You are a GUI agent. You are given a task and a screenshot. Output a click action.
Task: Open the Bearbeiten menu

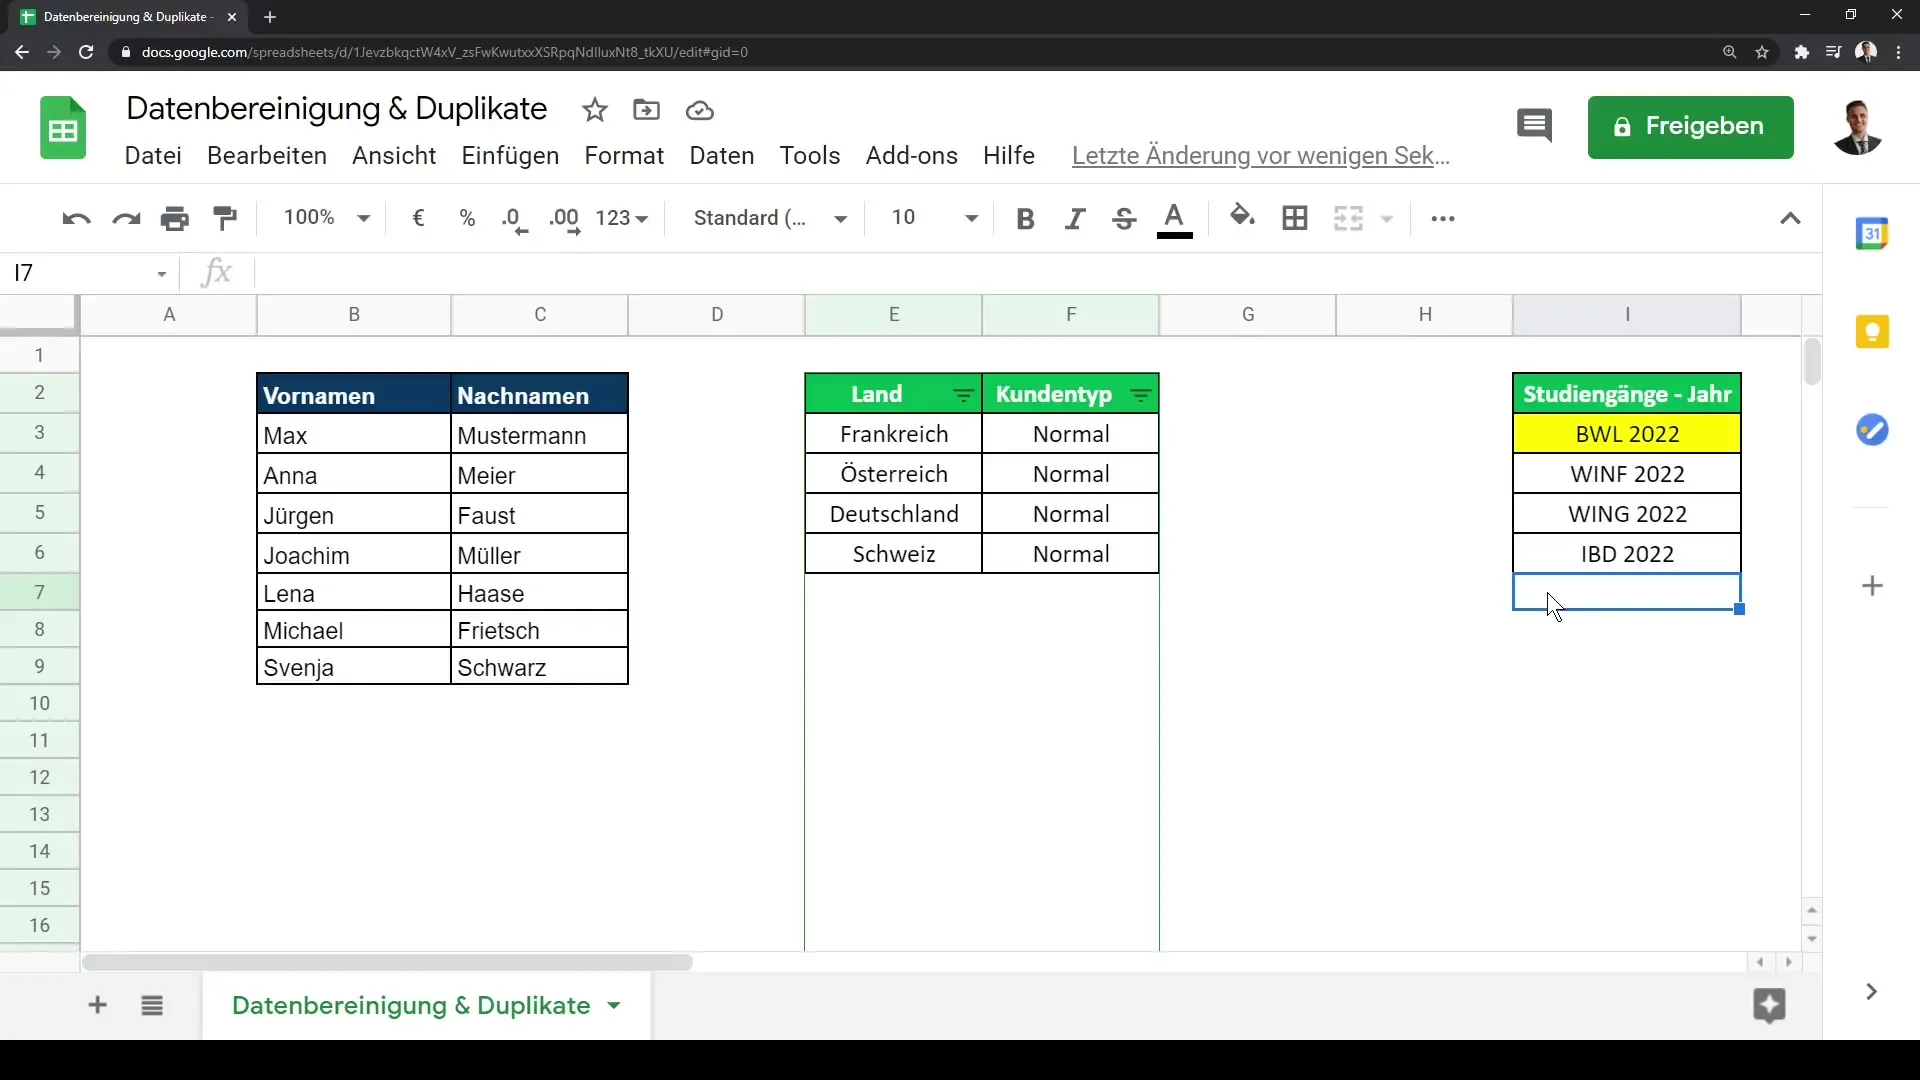267,156
